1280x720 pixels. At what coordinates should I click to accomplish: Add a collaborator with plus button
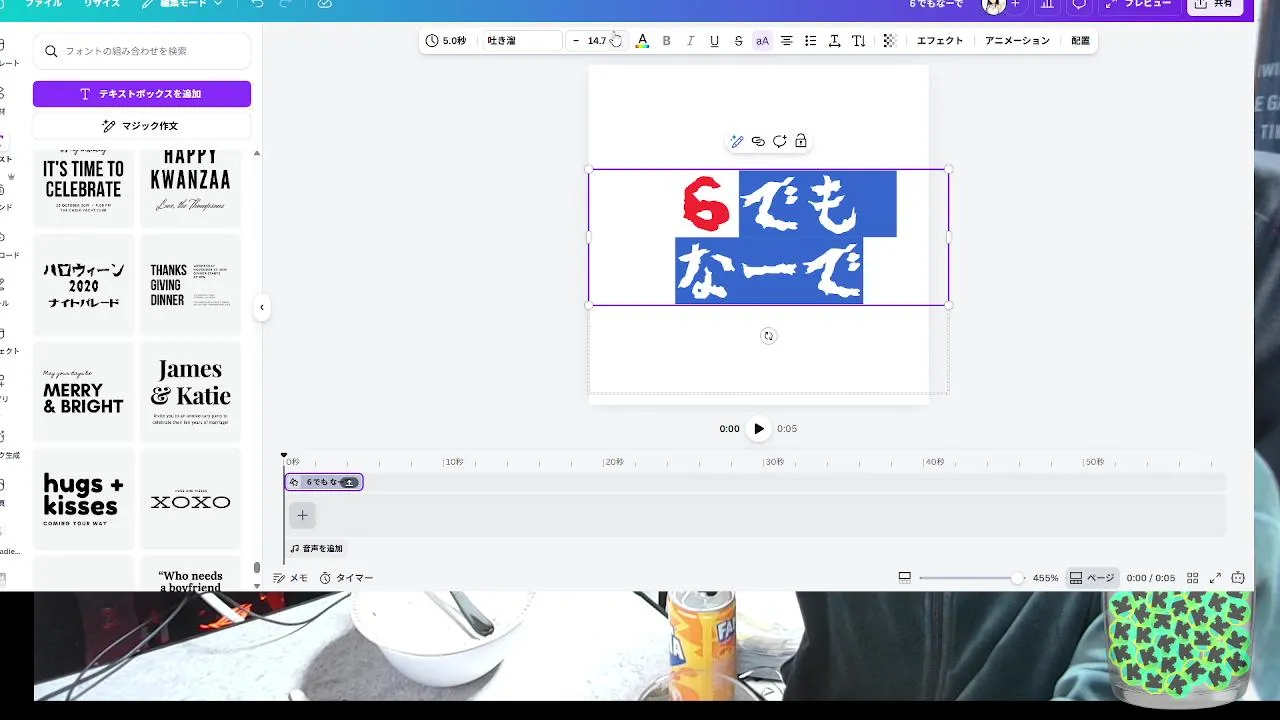pyautogui.click(x=1015, y=4)
